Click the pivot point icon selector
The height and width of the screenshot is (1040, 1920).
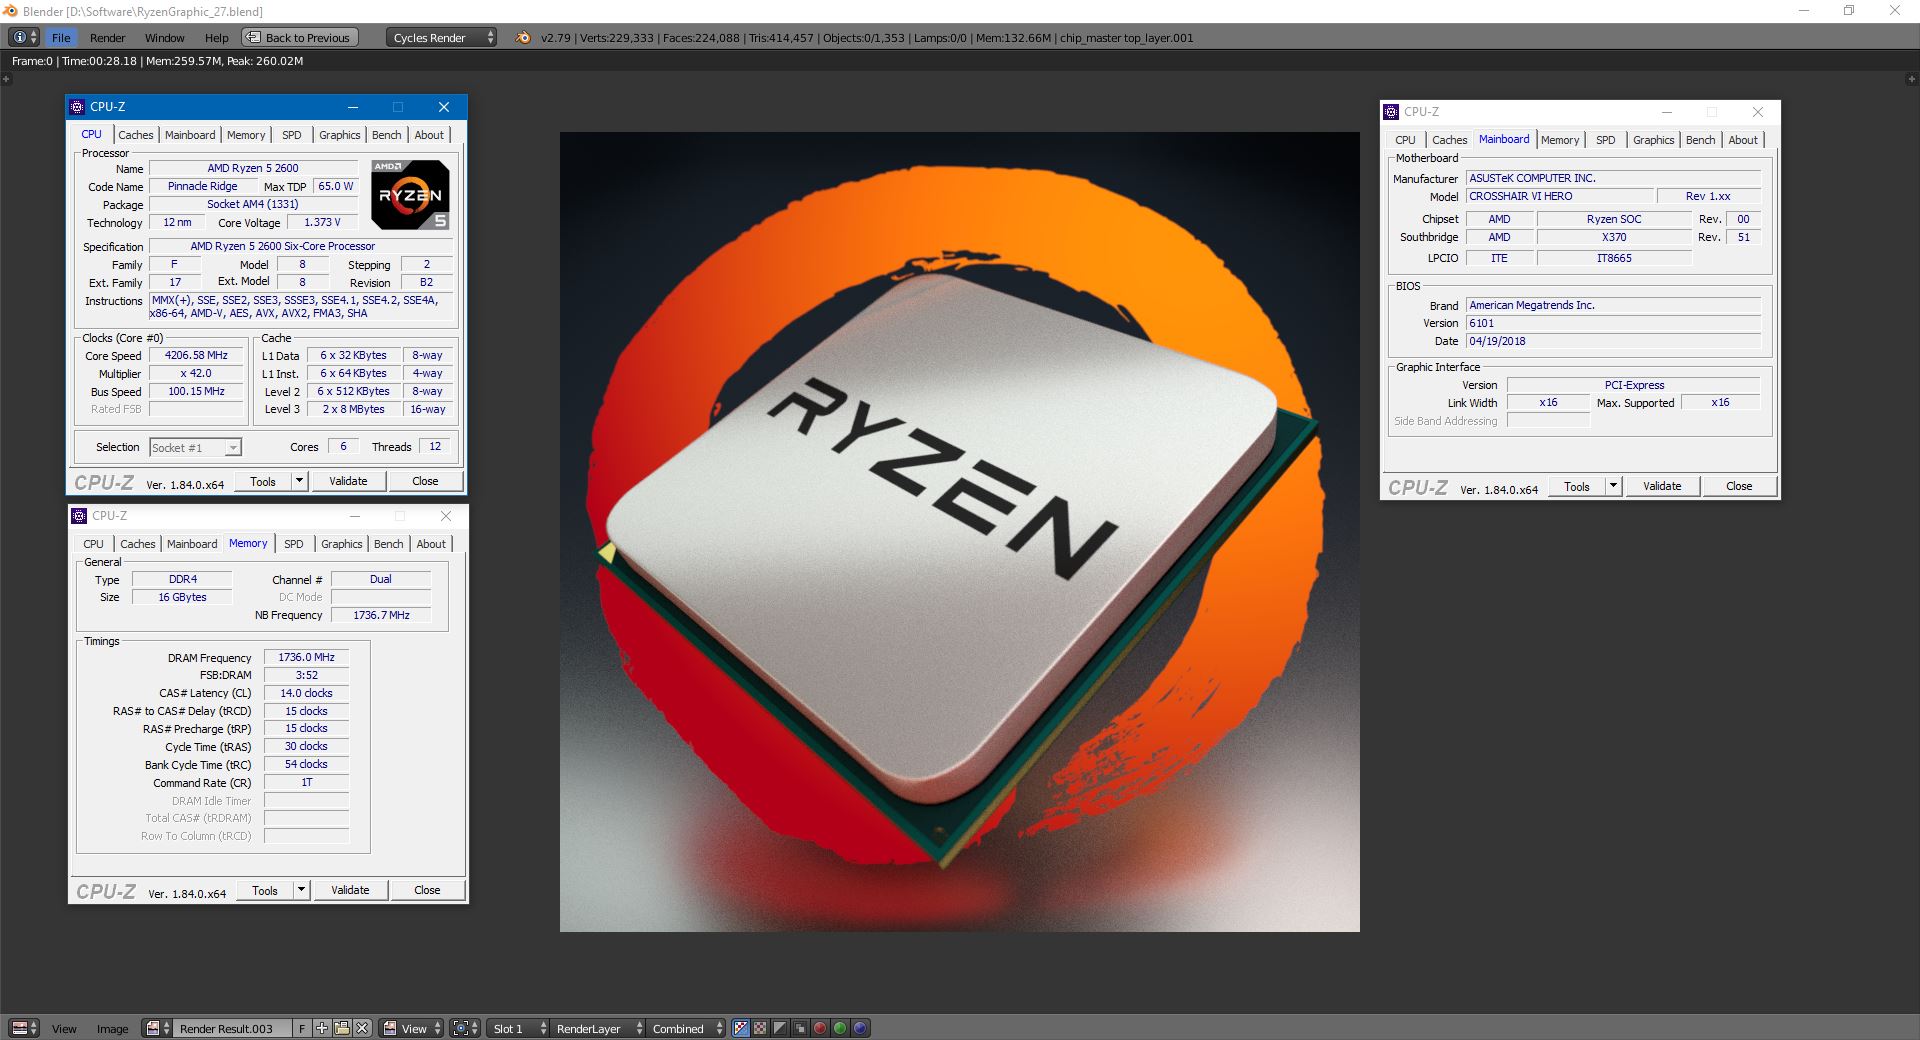[x=465, y=1028]
